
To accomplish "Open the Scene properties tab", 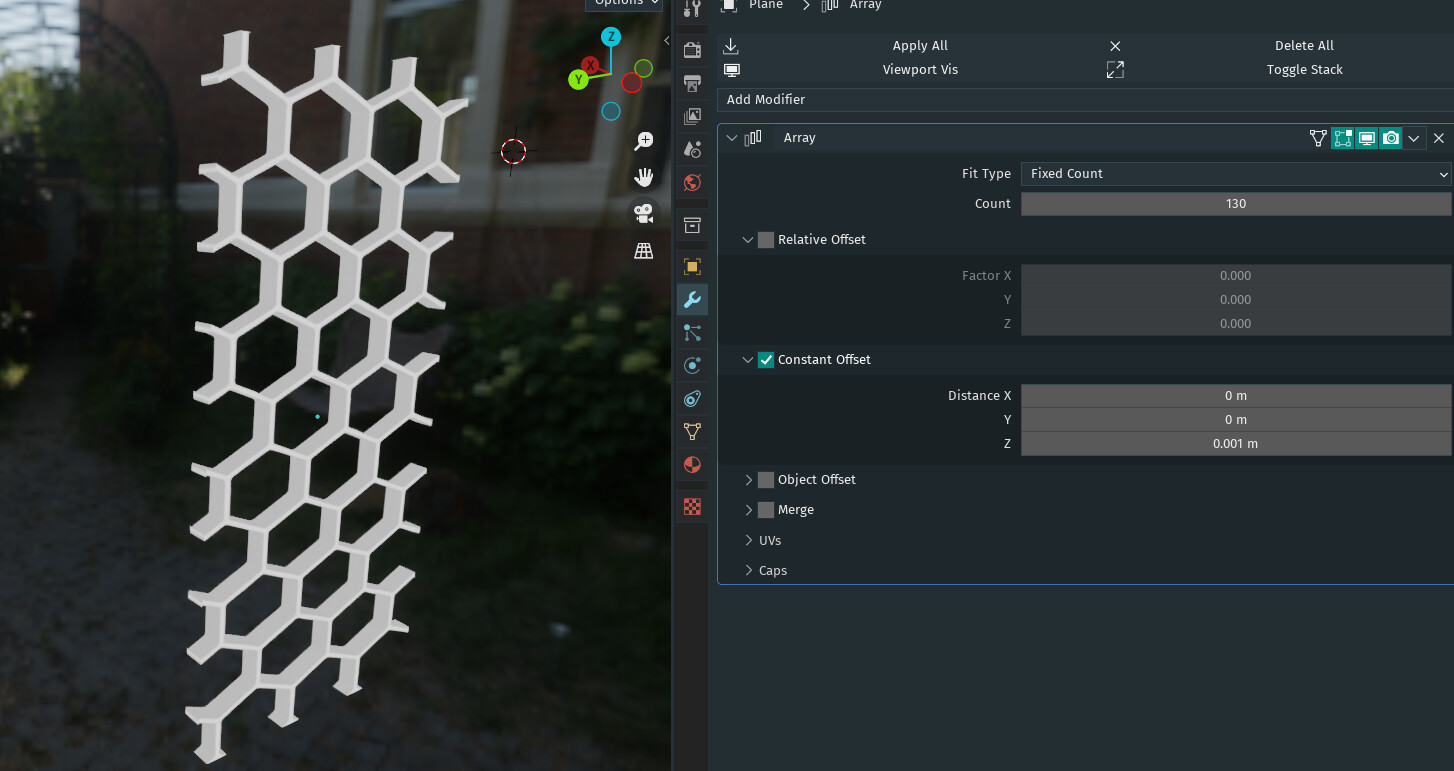I will 692,149.
